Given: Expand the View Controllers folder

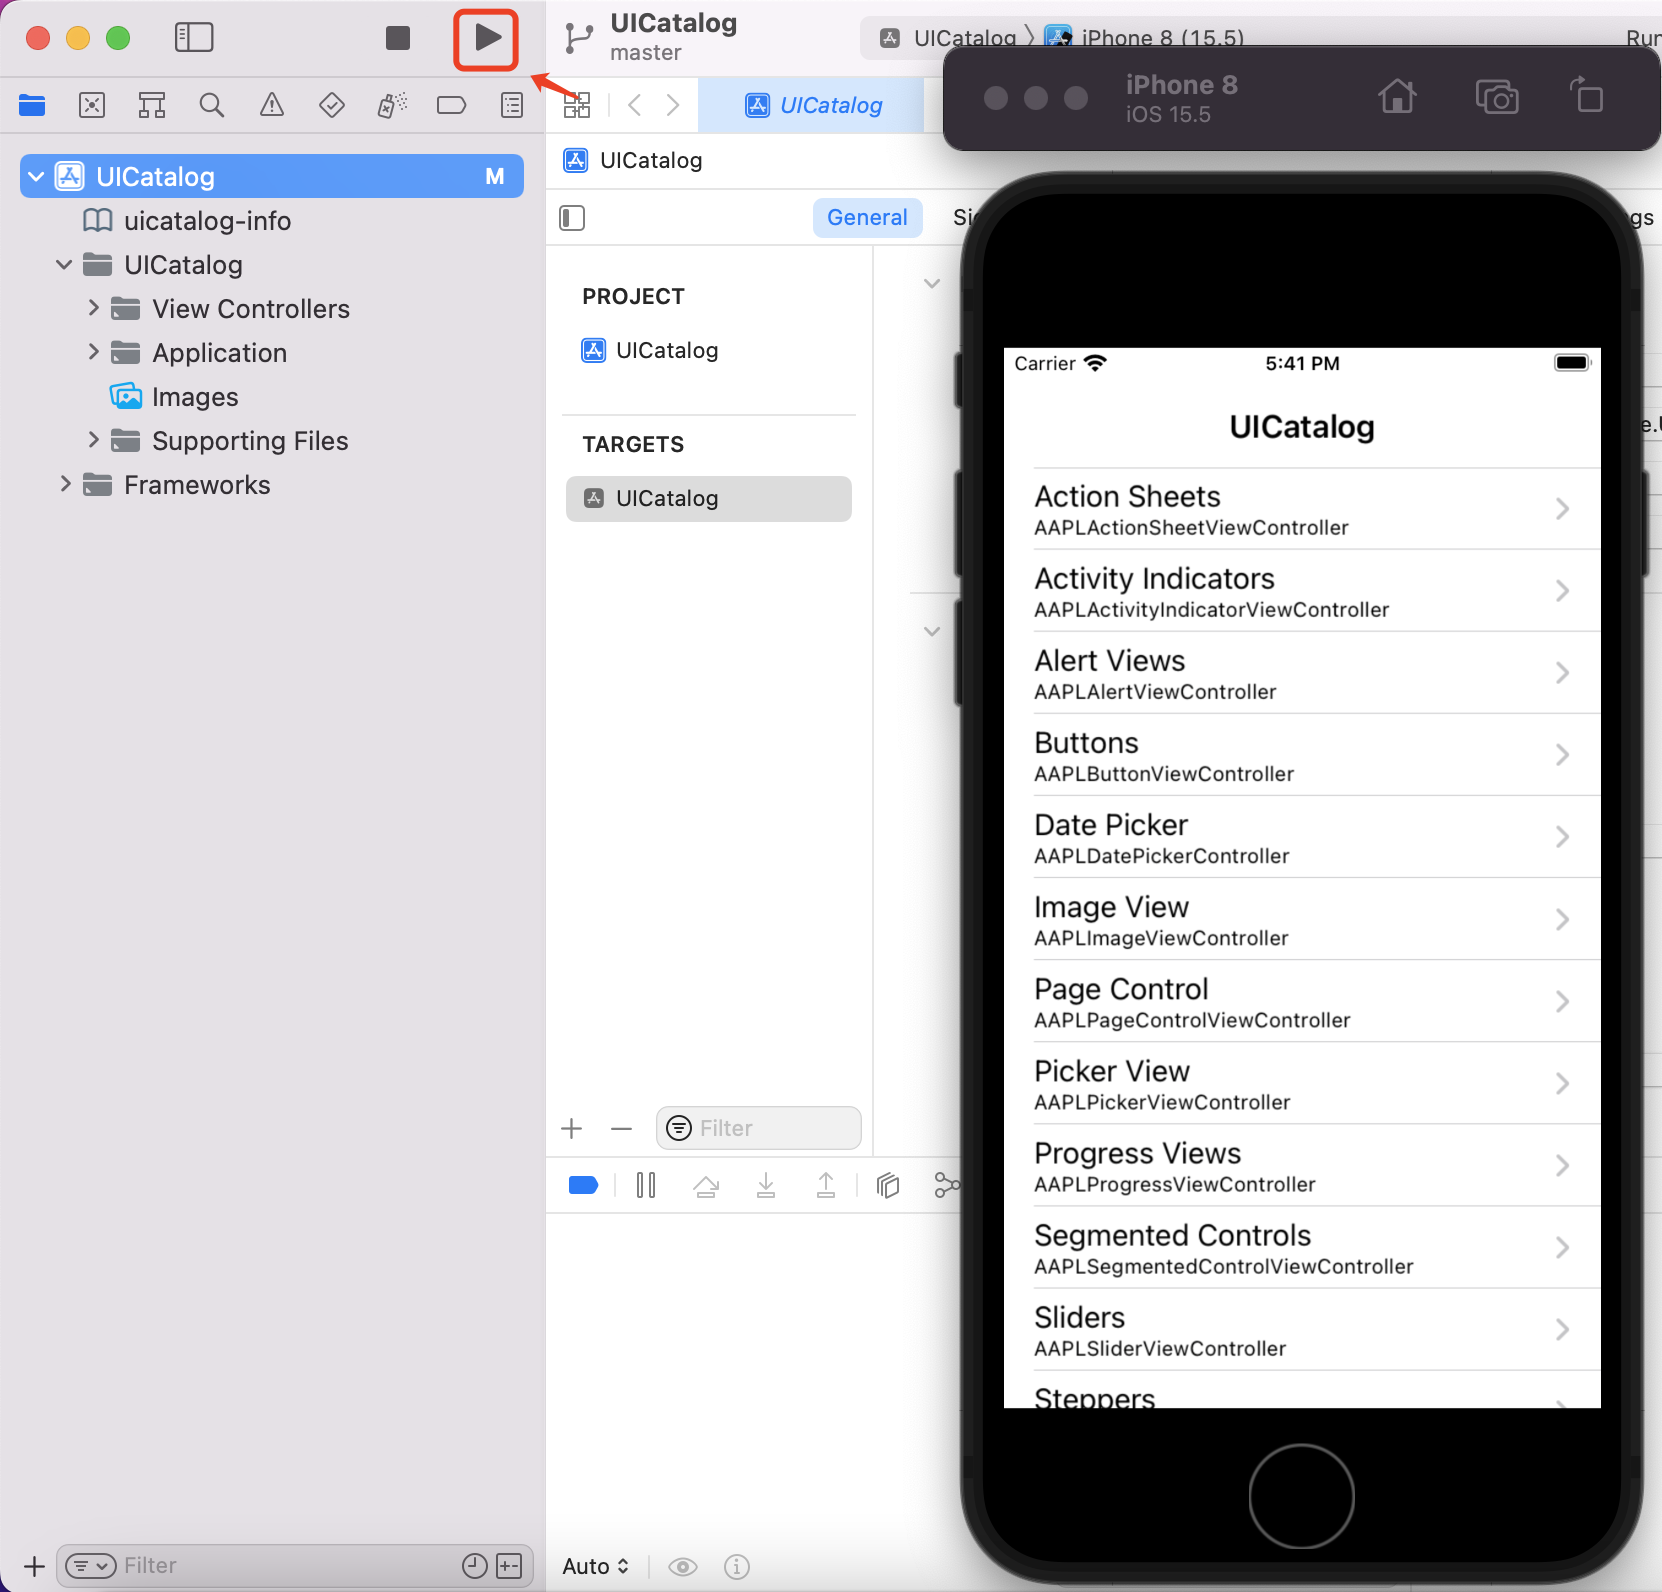Looking at the screenshot, I should pos(92,308).
